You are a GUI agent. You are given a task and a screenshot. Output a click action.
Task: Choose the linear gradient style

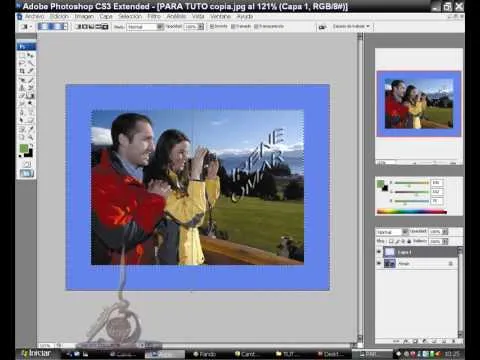coord(79,26)
